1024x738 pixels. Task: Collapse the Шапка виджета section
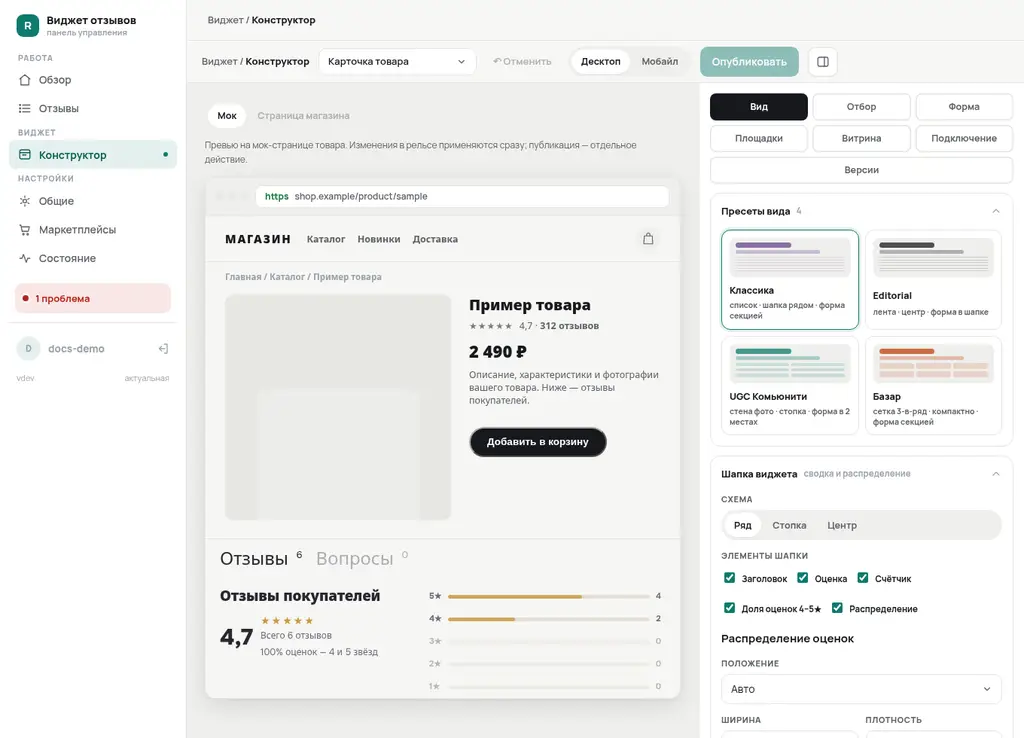(995, 473)
